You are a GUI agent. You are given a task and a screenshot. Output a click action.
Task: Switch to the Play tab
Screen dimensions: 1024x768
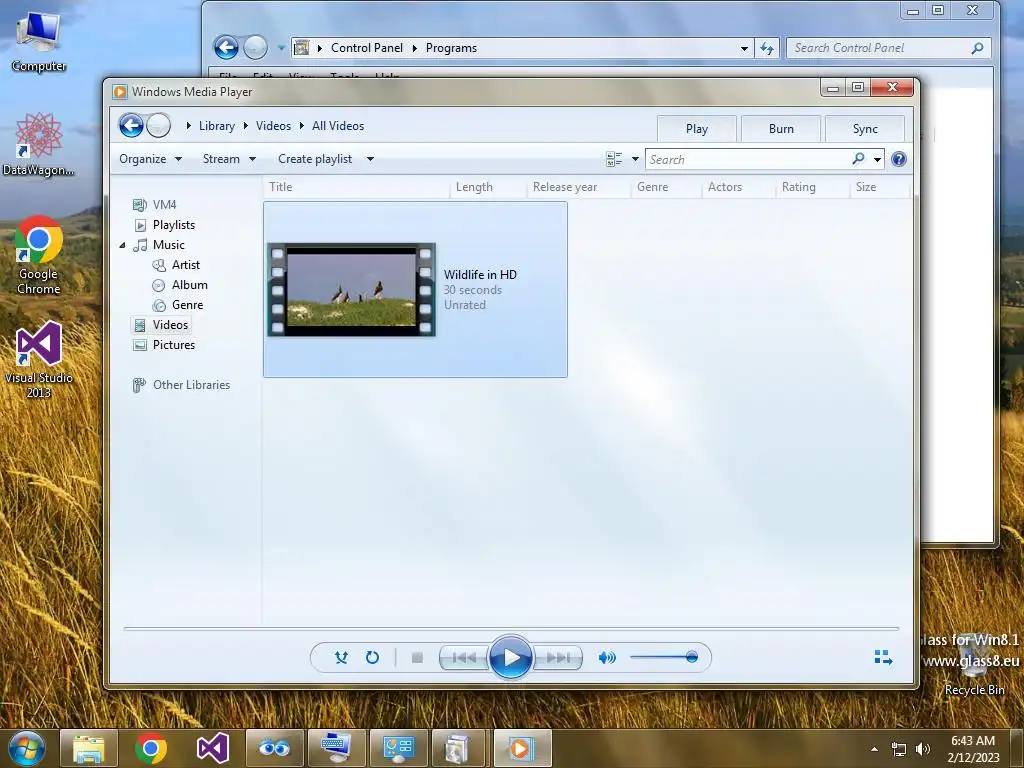pyautogui.click(x=697, y=129)
